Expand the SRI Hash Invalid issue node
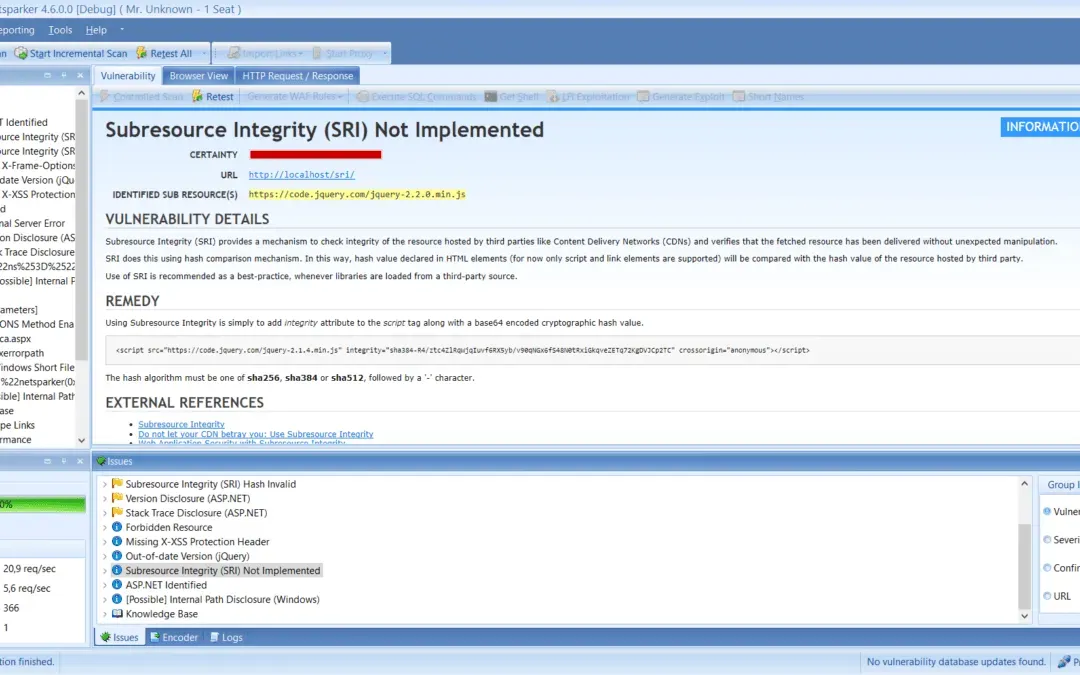1080x675 pixels. pos(105,484)
